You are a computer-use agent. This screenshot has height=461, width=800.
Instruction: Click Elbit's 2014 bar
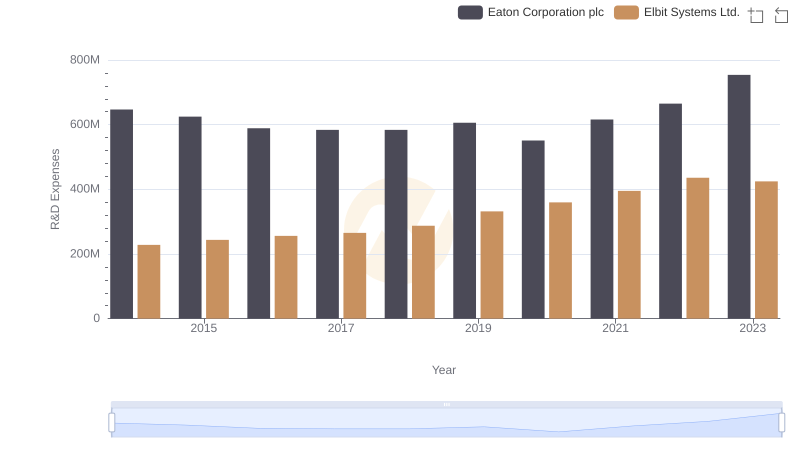click(x=149, y=281)
